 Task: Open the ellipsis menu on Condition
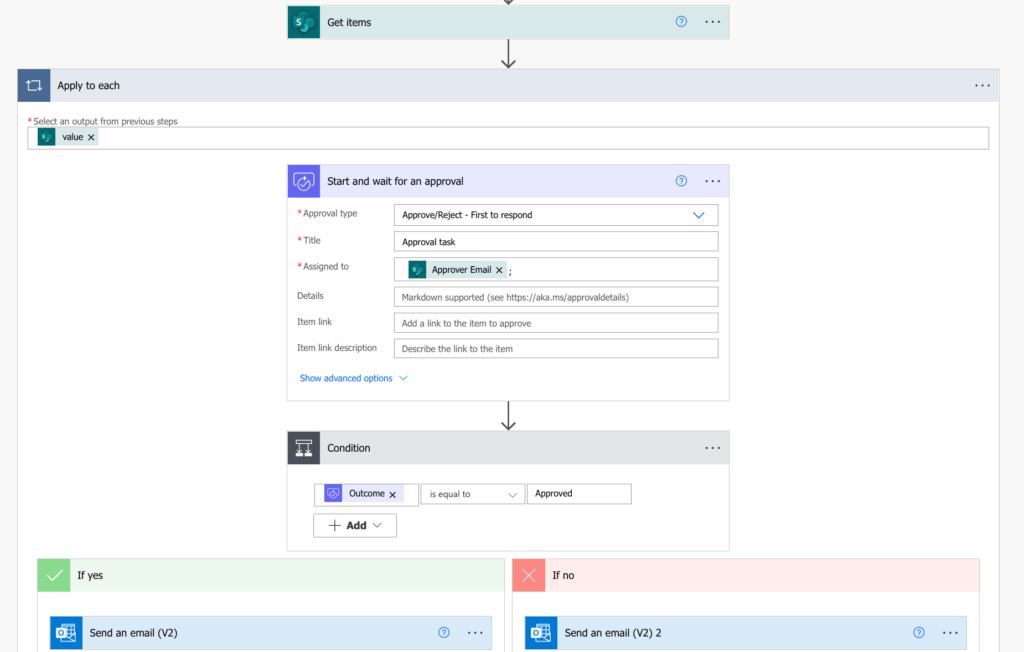click(x=712, y=447)
